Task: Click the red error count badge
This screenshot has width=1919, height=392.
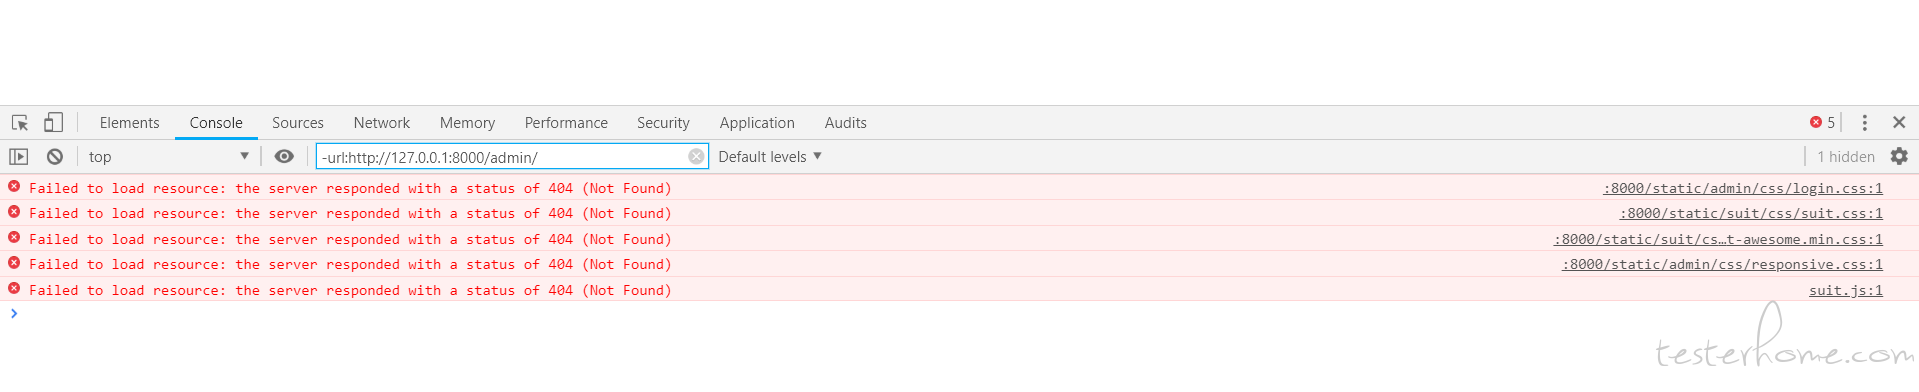Action: [x=1822, y=122]
